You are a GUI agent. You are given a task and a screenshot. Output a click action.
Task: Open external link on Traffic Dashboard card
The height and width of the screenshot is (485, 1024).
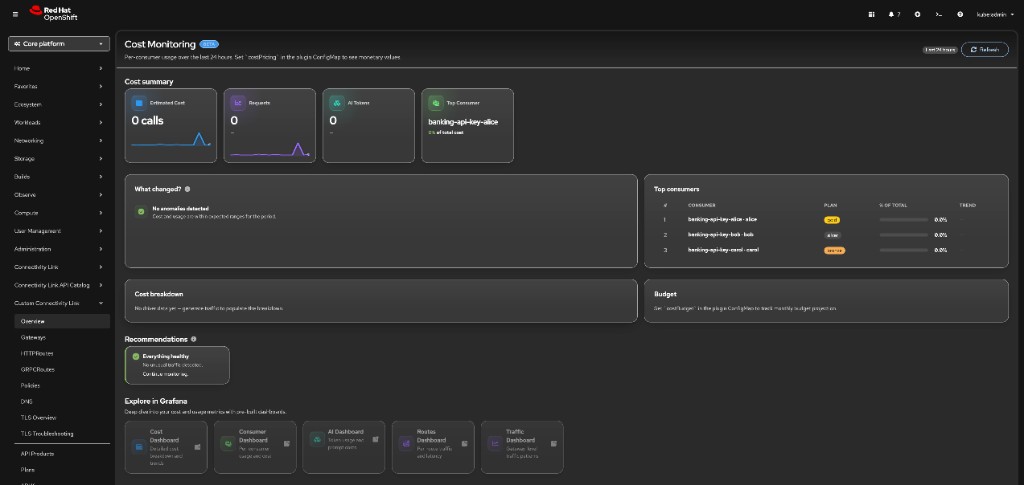tap(554, 443)
